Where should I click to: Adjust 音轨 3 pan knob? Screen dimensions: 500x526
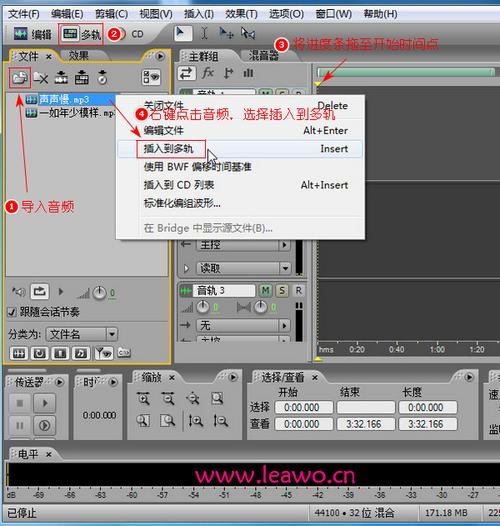click(261, 307)
